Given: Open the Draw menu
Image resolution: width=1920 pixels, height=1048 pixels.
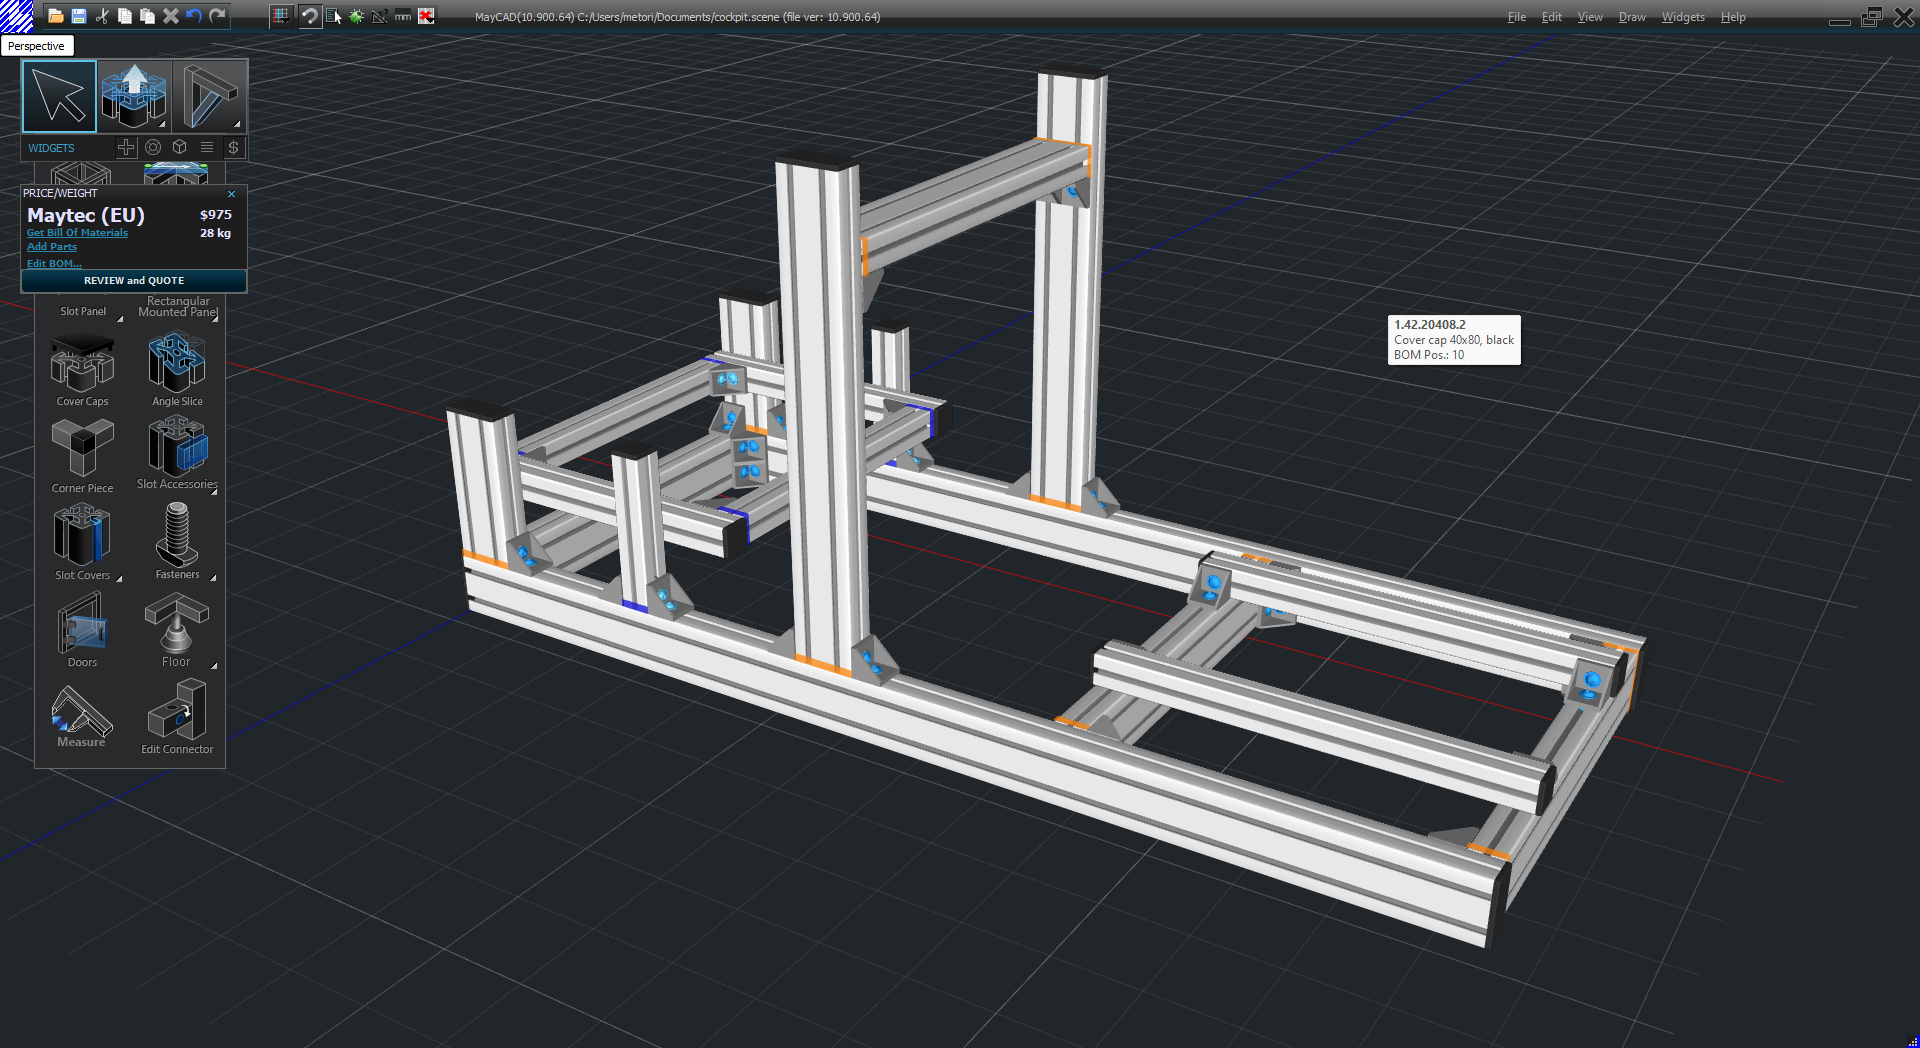Looking at the screenshot, I should pos(1631,17).
